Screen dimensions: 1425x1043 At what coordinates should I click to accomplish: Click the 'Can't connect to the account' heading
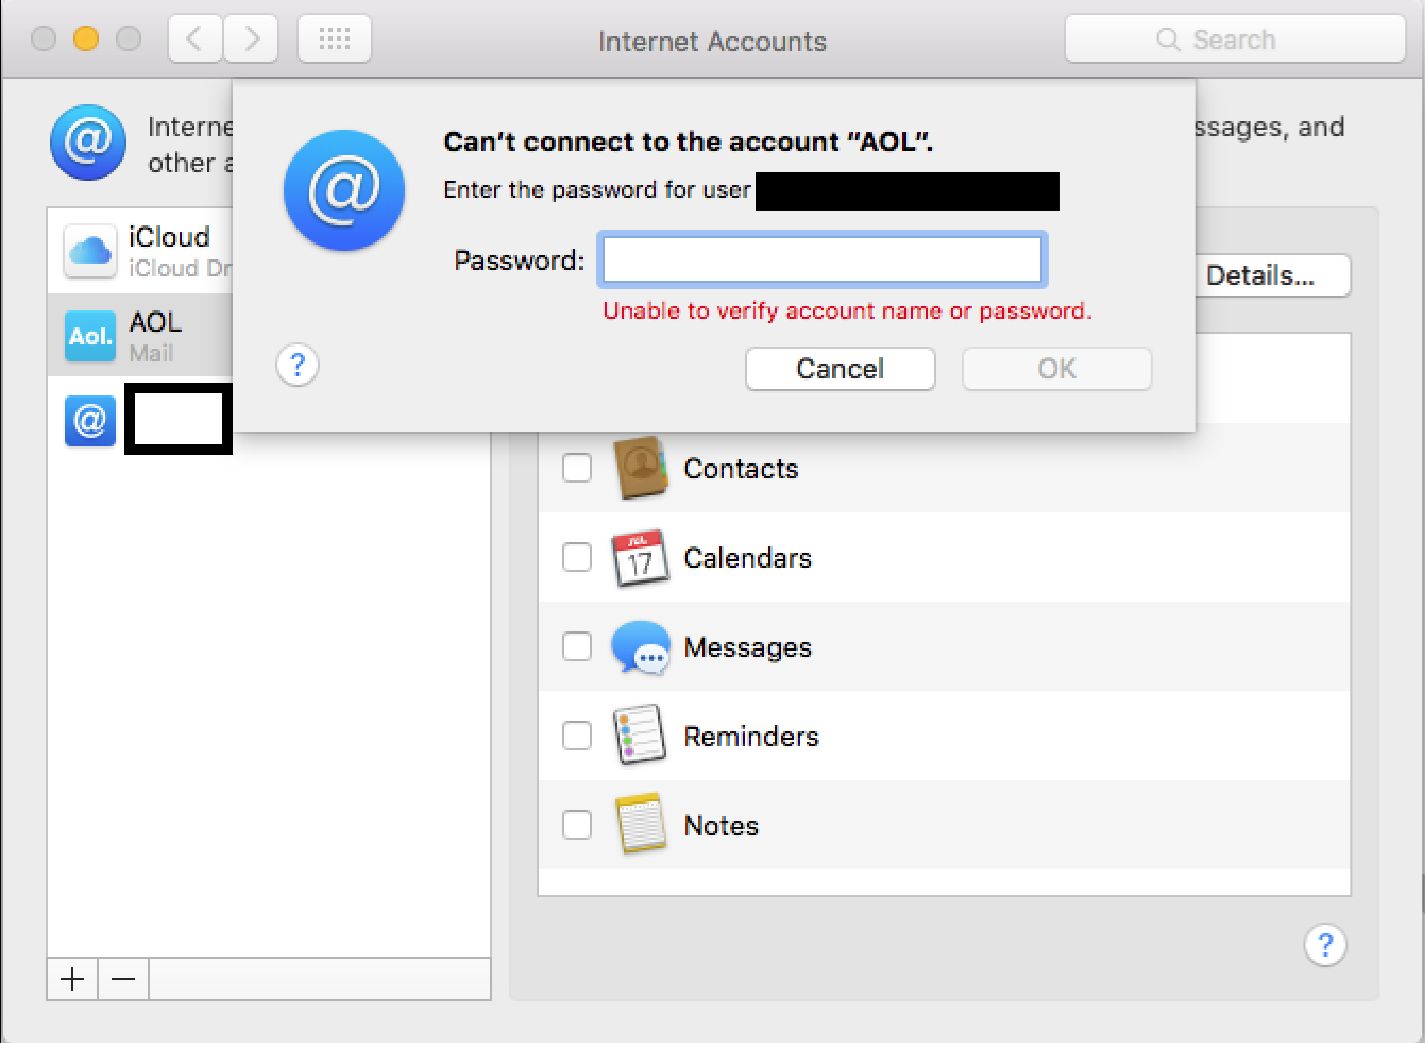click(688, 142)
